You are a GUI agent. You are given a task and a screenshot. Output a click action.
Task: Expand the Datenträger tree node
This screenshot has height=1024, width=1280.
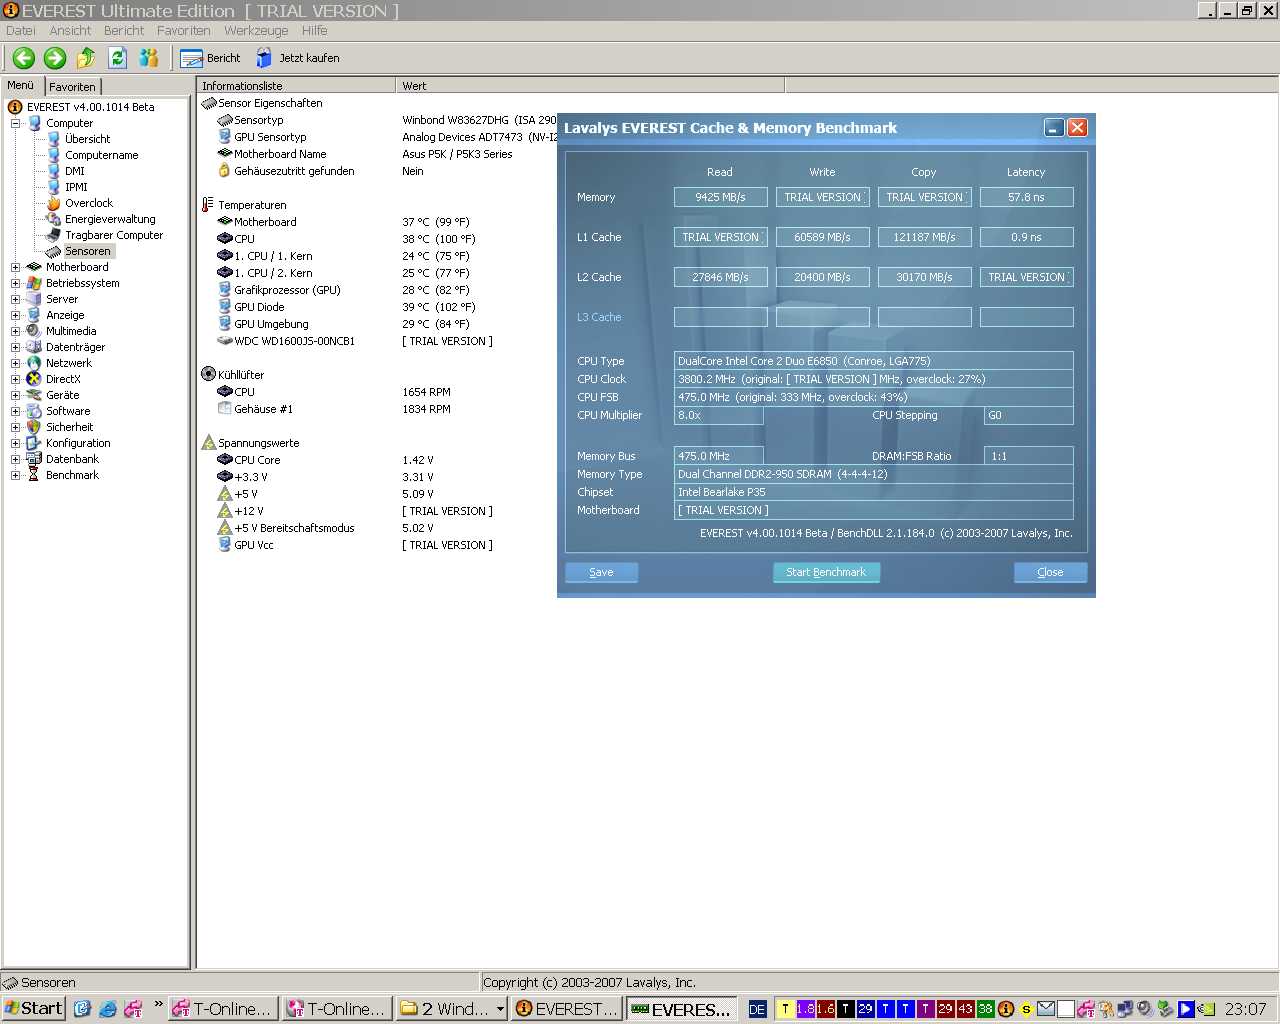pos(16,347)
